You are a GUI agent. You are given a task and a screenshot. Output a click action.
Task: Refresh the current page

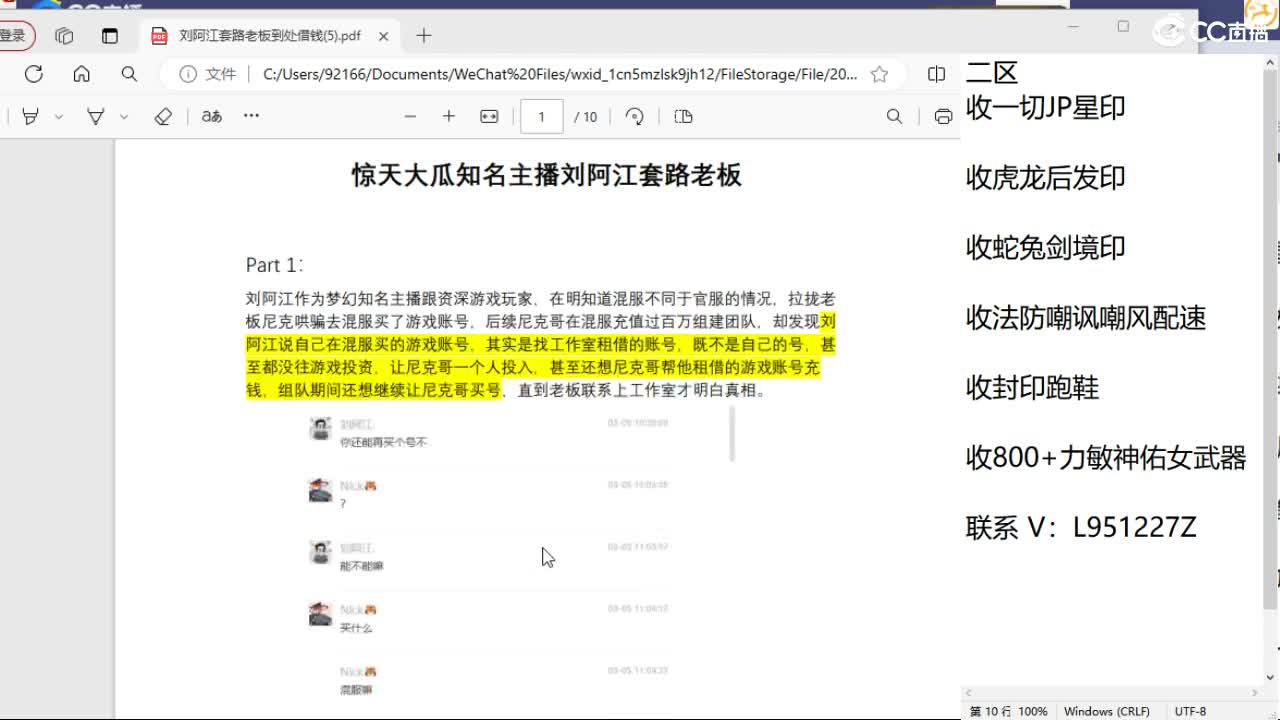pyautogui.click(x=32, y=73)
